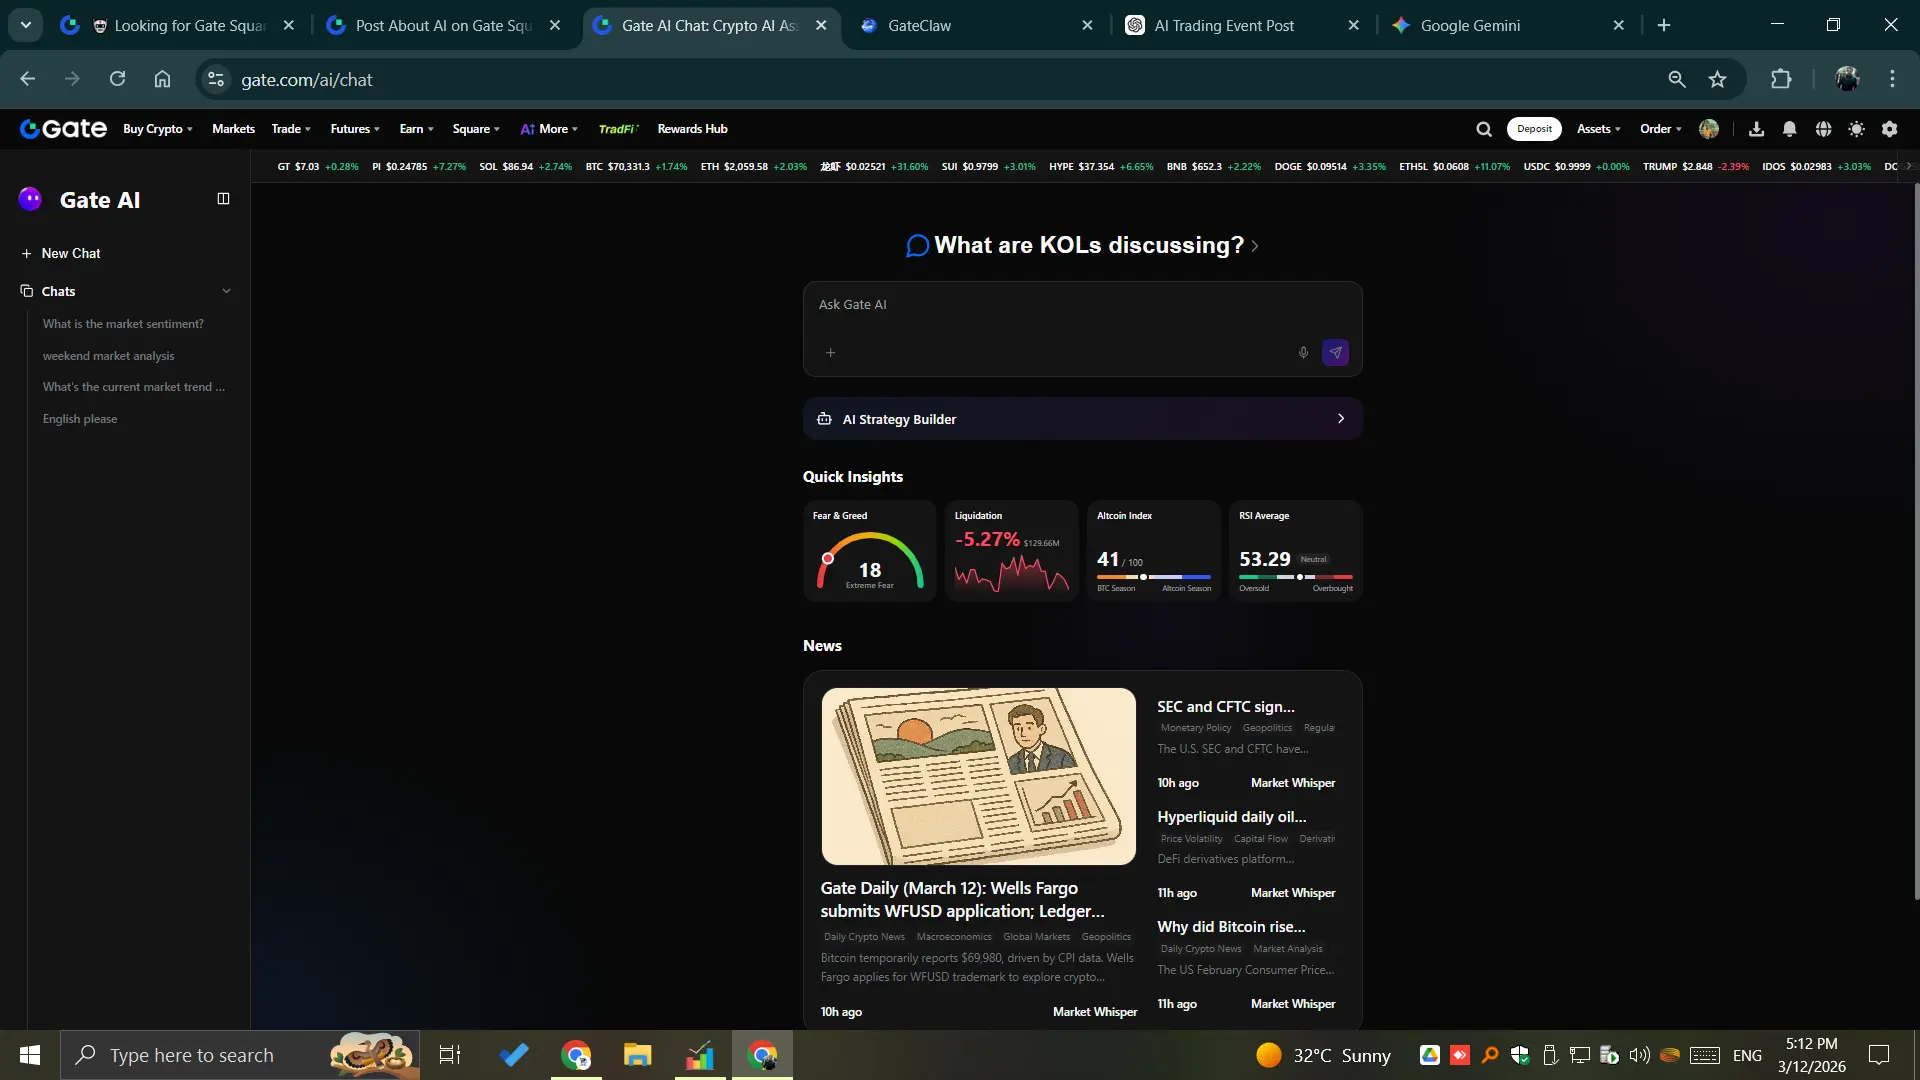Click the send message arrow icon
The height and width of the screenshot is (1080, 1920).
[1335, 353]
